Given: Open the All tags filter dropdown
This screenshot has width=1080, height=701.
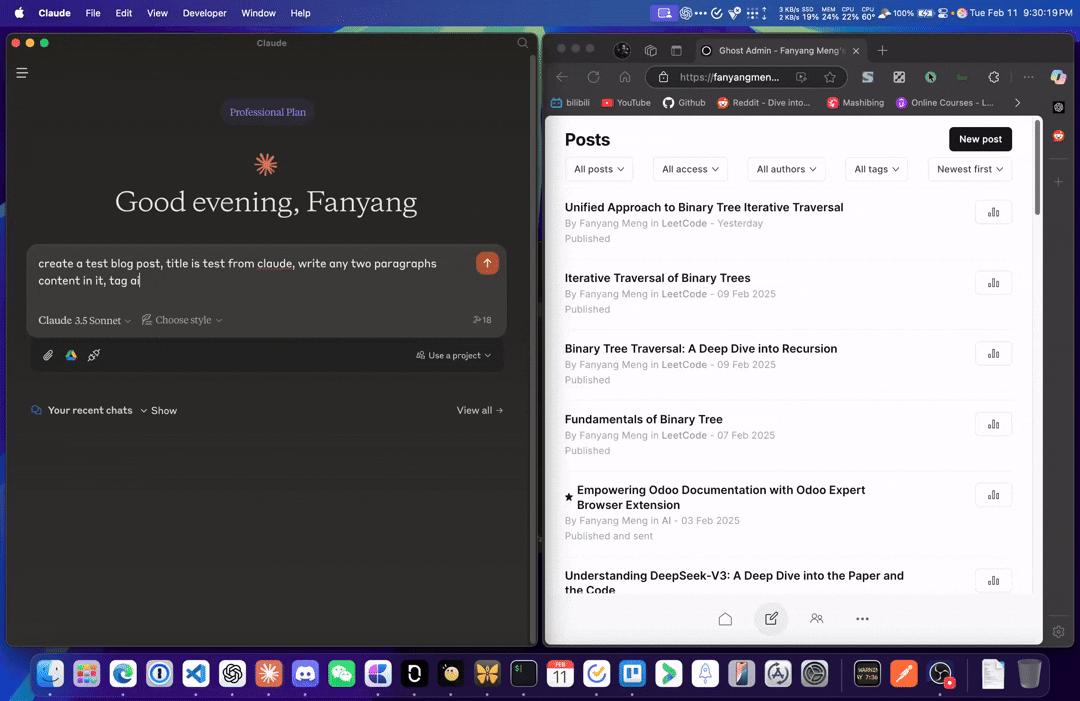Looking at the screenshot, I should (876, 169).
